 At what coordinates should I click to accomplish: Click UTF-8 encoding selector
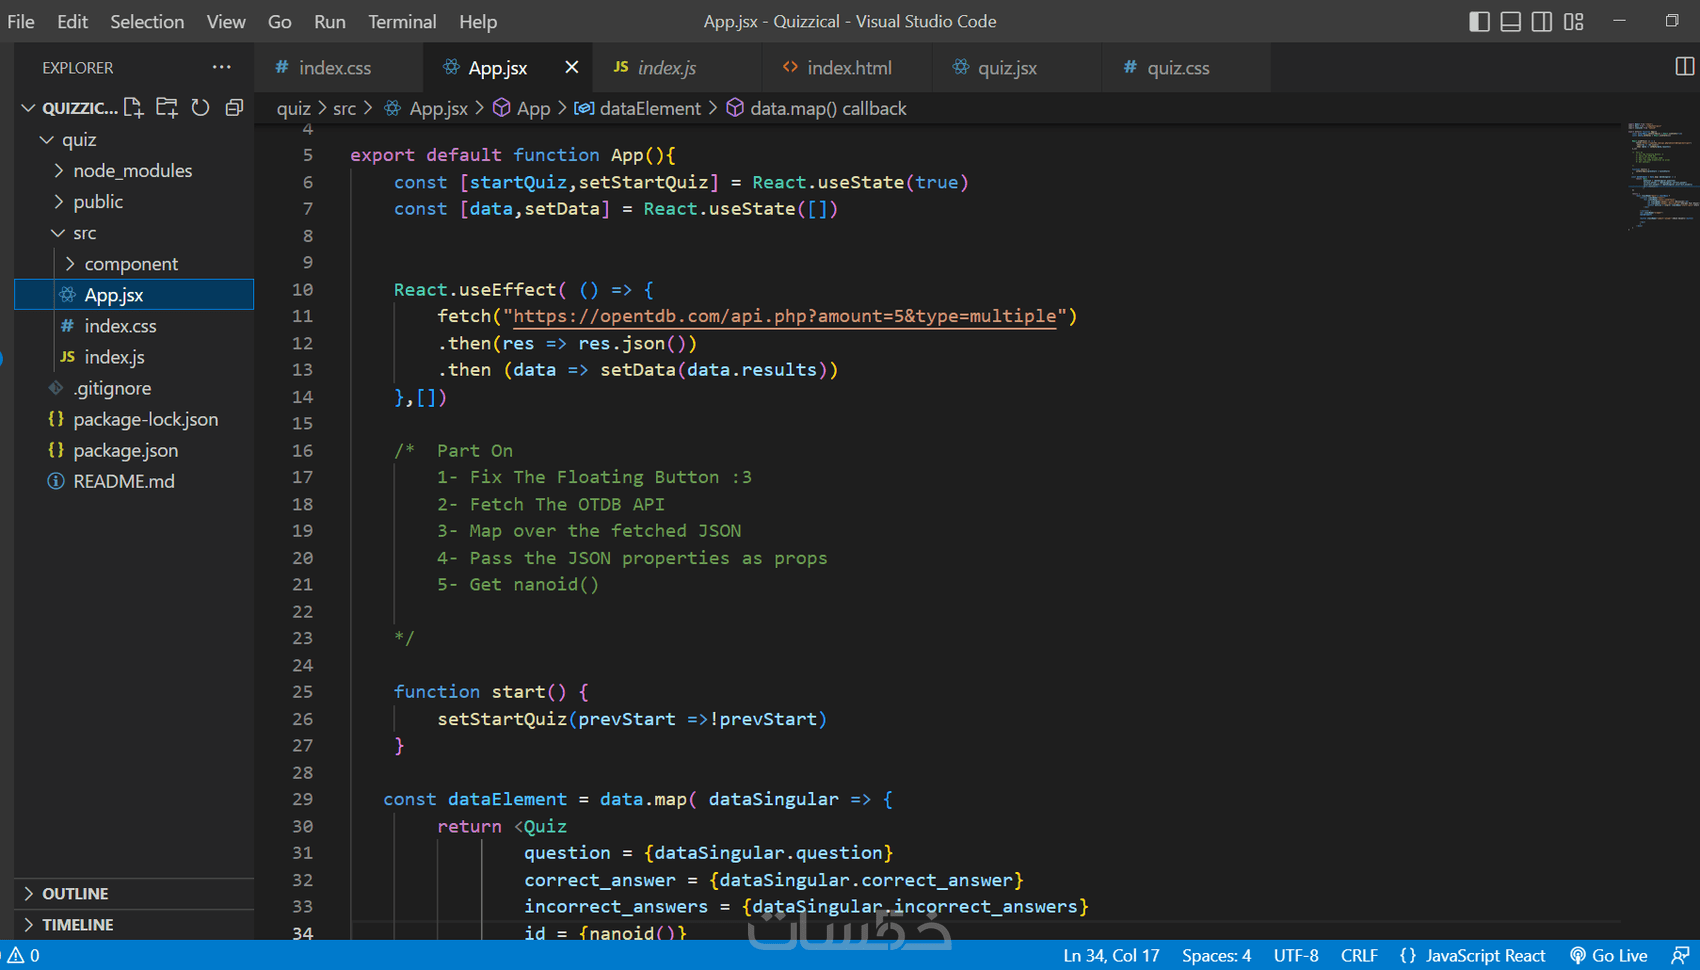(x=1296, y=955)
